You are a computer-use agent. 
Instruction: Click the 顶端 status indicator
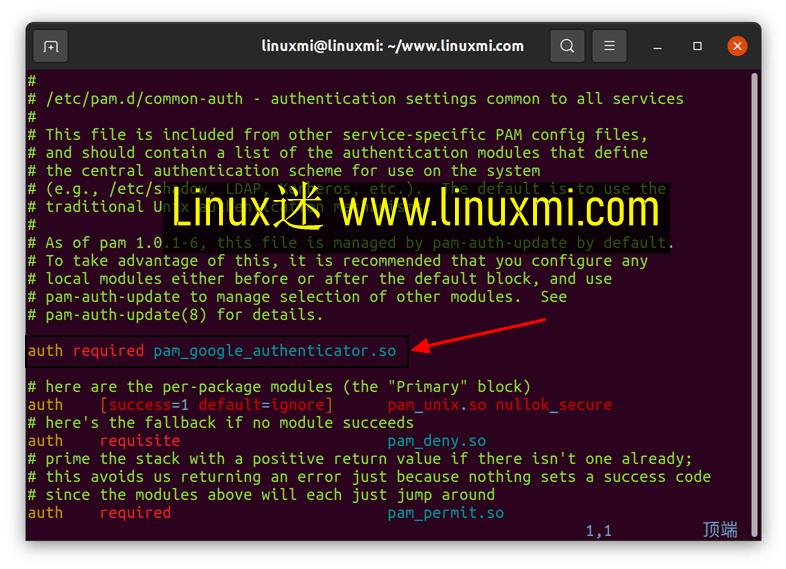tap(720, 530)
